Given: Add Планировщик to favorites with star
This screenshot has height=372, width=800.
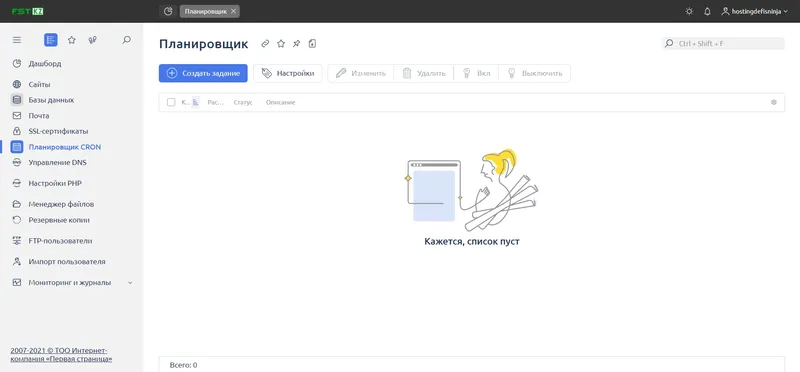Looking at the screenshot, I should coord(281,44).
